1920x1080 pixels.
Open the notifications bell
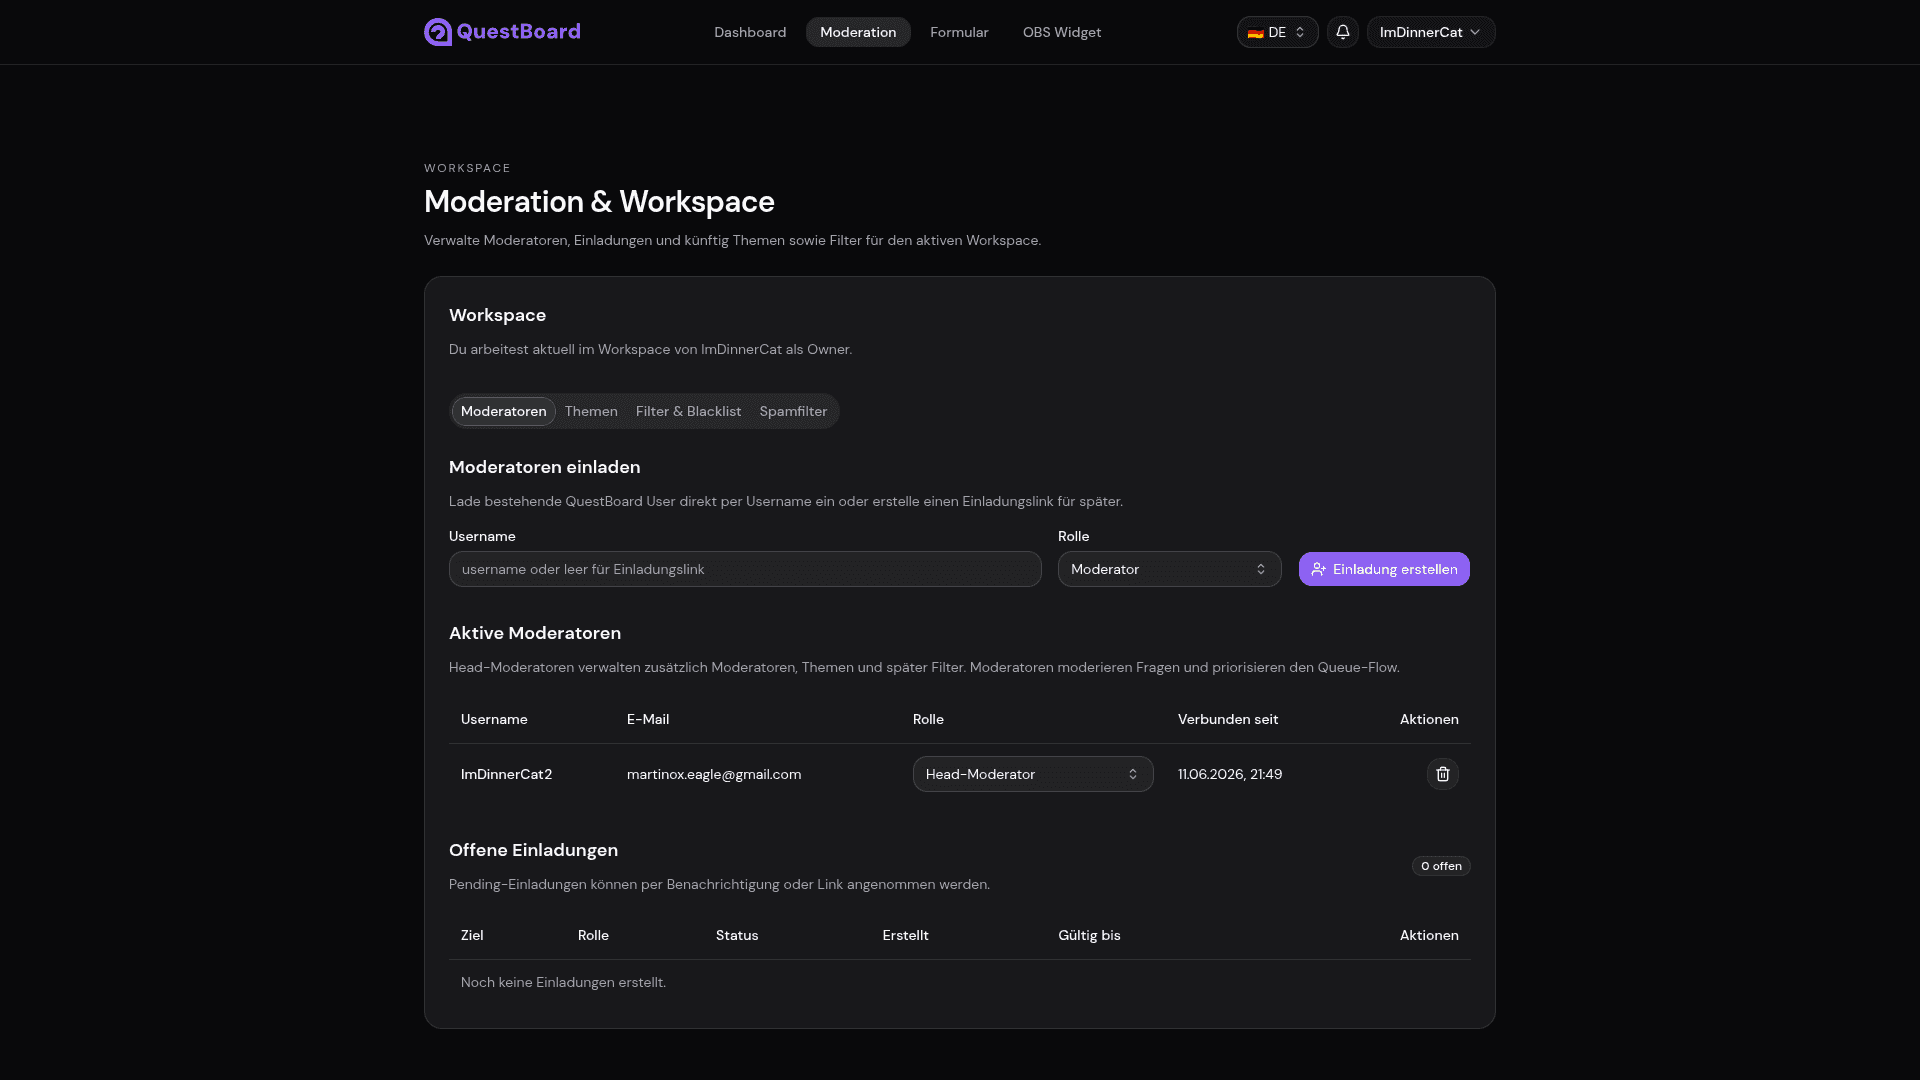coord(1343,32)
